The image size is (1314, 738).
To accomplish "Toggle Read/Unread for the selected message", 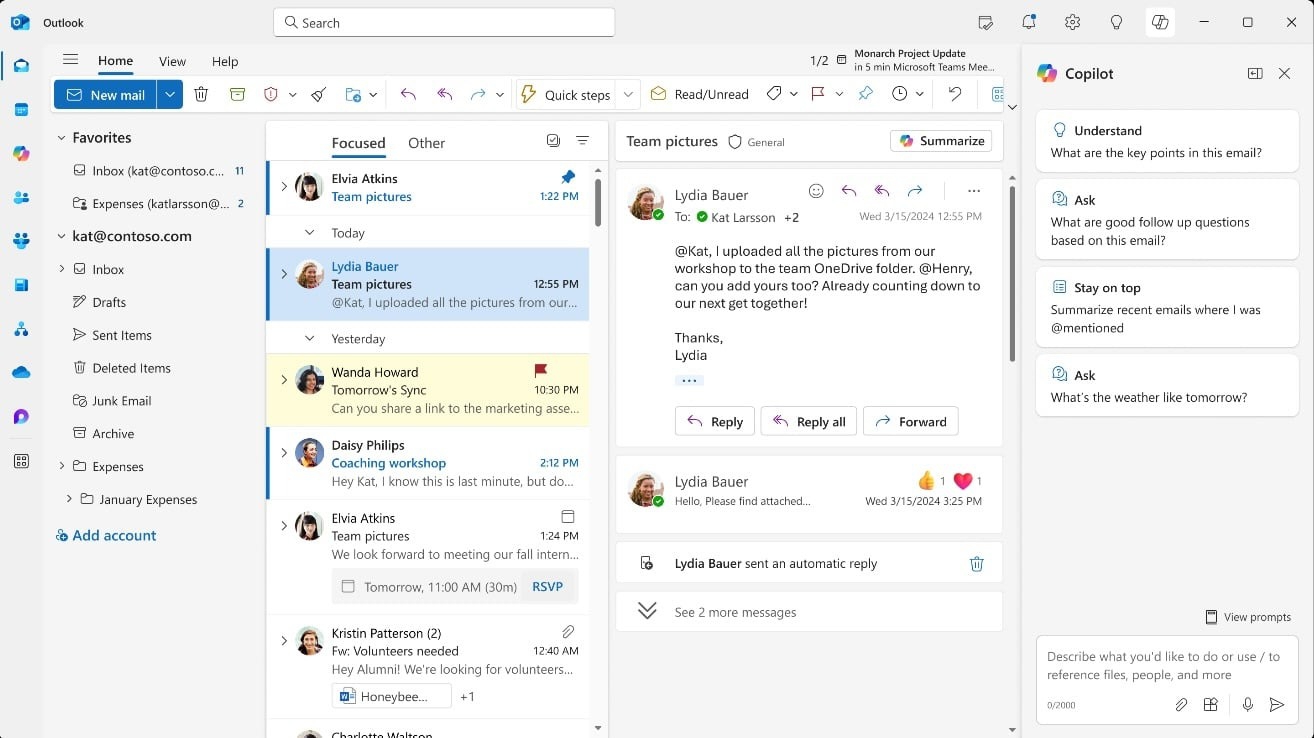I will [699, 94].
